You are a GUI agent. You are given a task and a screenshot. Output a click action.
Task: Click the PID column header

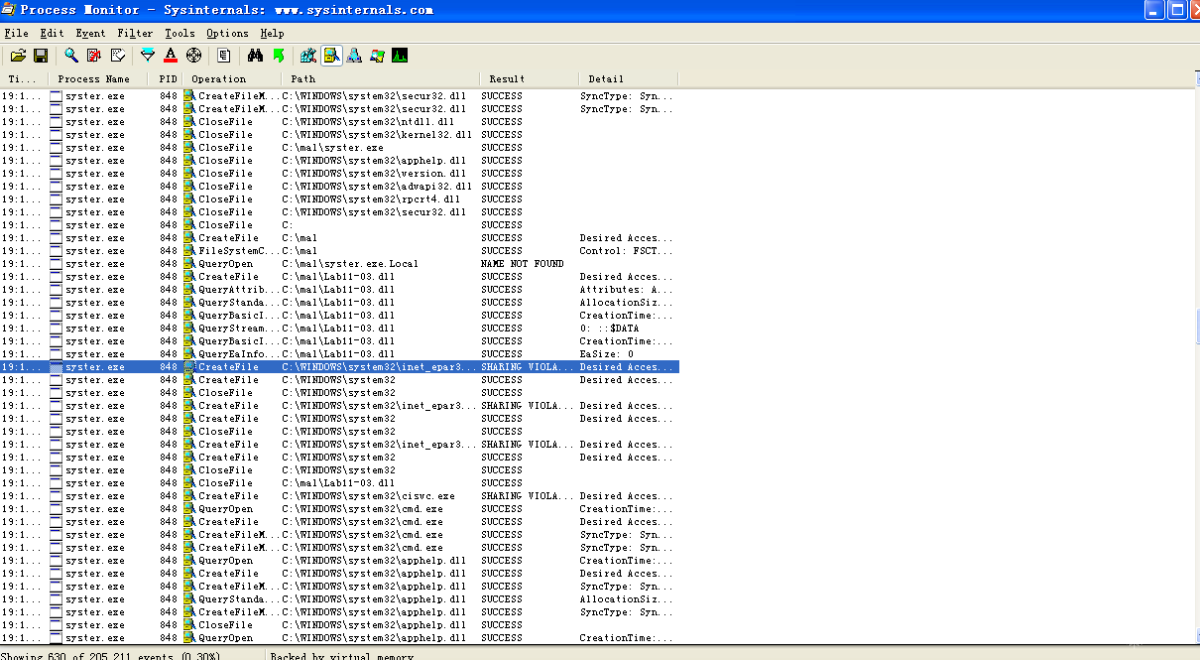pyautogui.click(x=167, y=79)
